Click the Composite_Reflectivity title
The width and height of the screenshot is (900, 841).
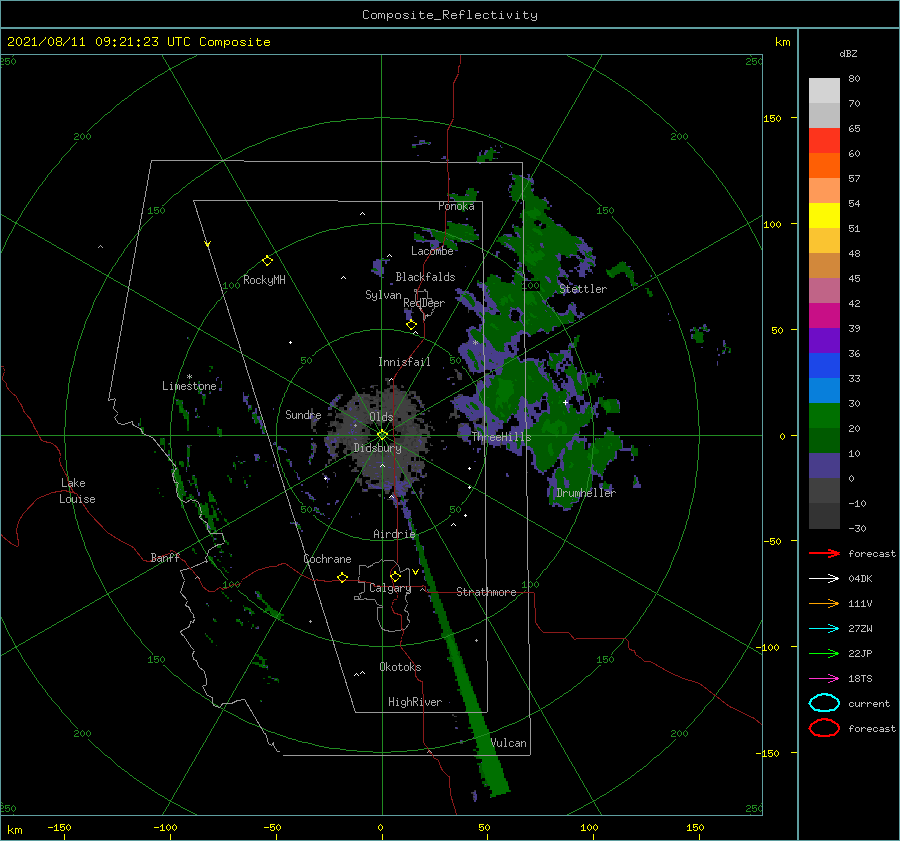tap(450, 15)
